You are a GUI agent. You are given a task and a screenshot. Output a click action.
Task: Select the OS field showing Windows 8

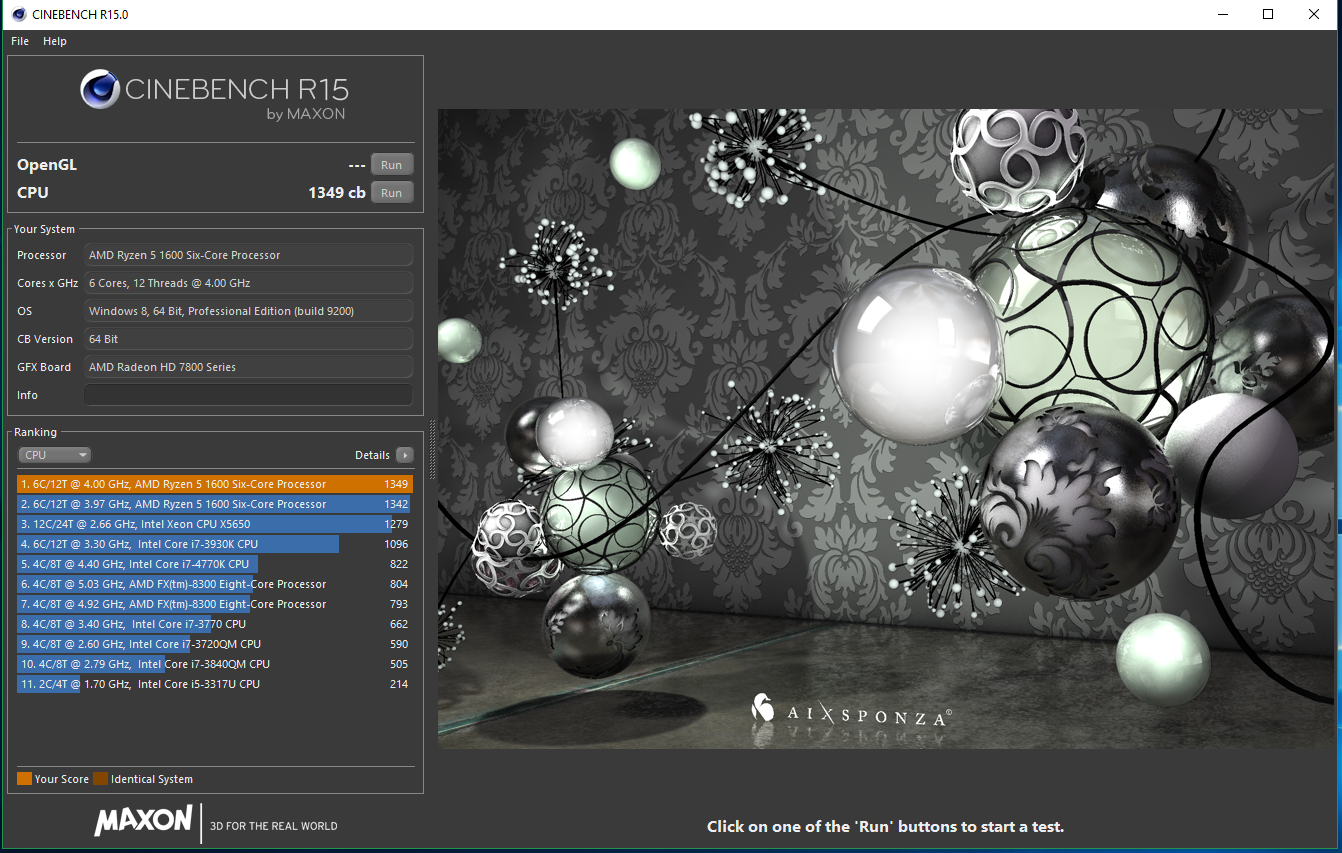point(248,311)
